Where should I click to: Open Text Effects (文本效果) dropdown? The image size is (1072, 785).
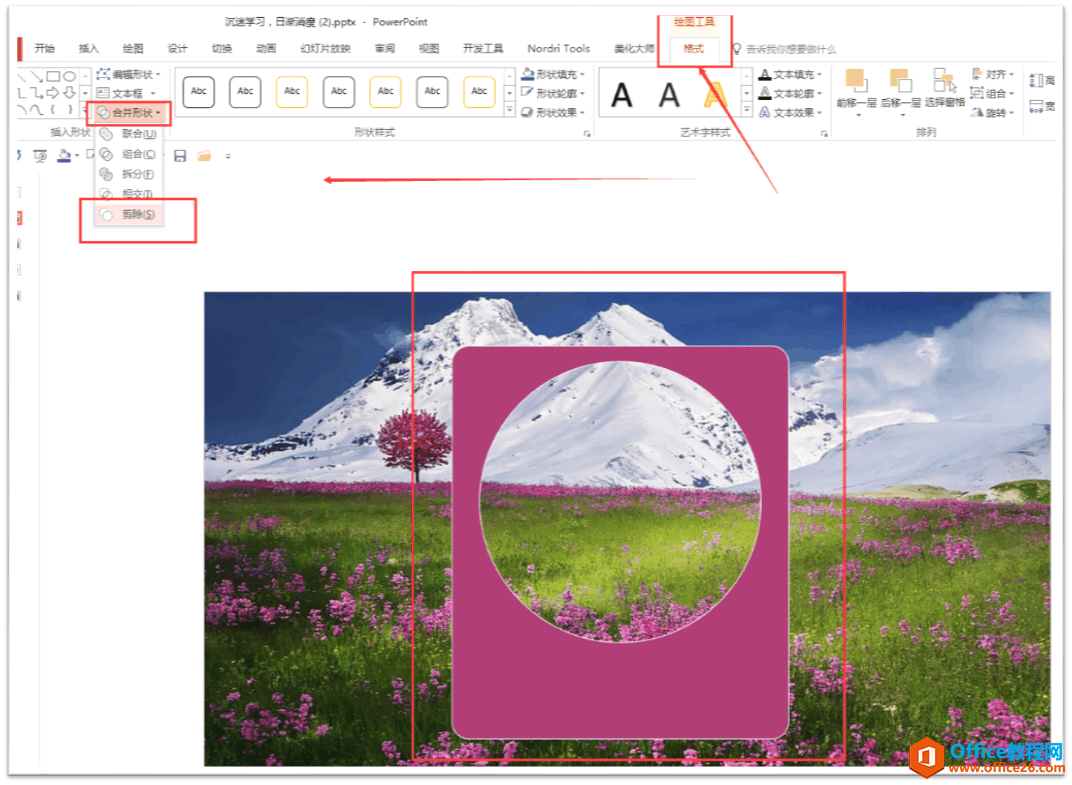pyautogui.click(x=790, y=112)
